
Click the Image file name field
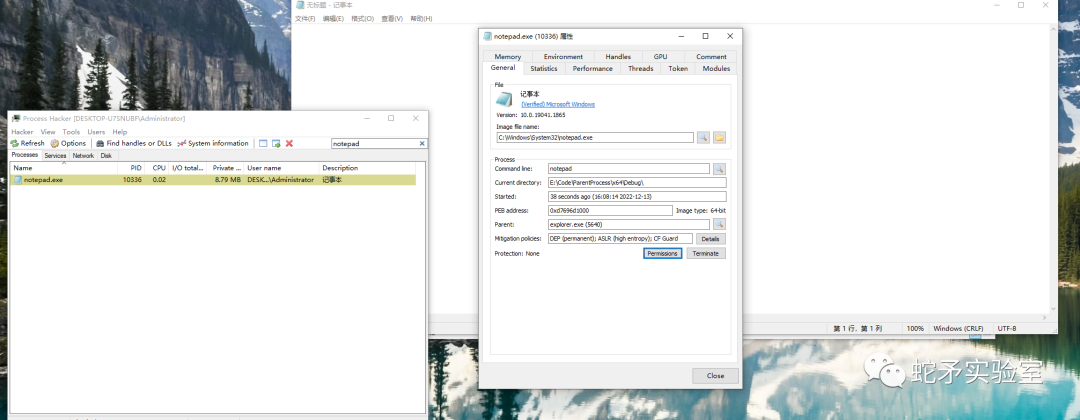tap(594, 138)
